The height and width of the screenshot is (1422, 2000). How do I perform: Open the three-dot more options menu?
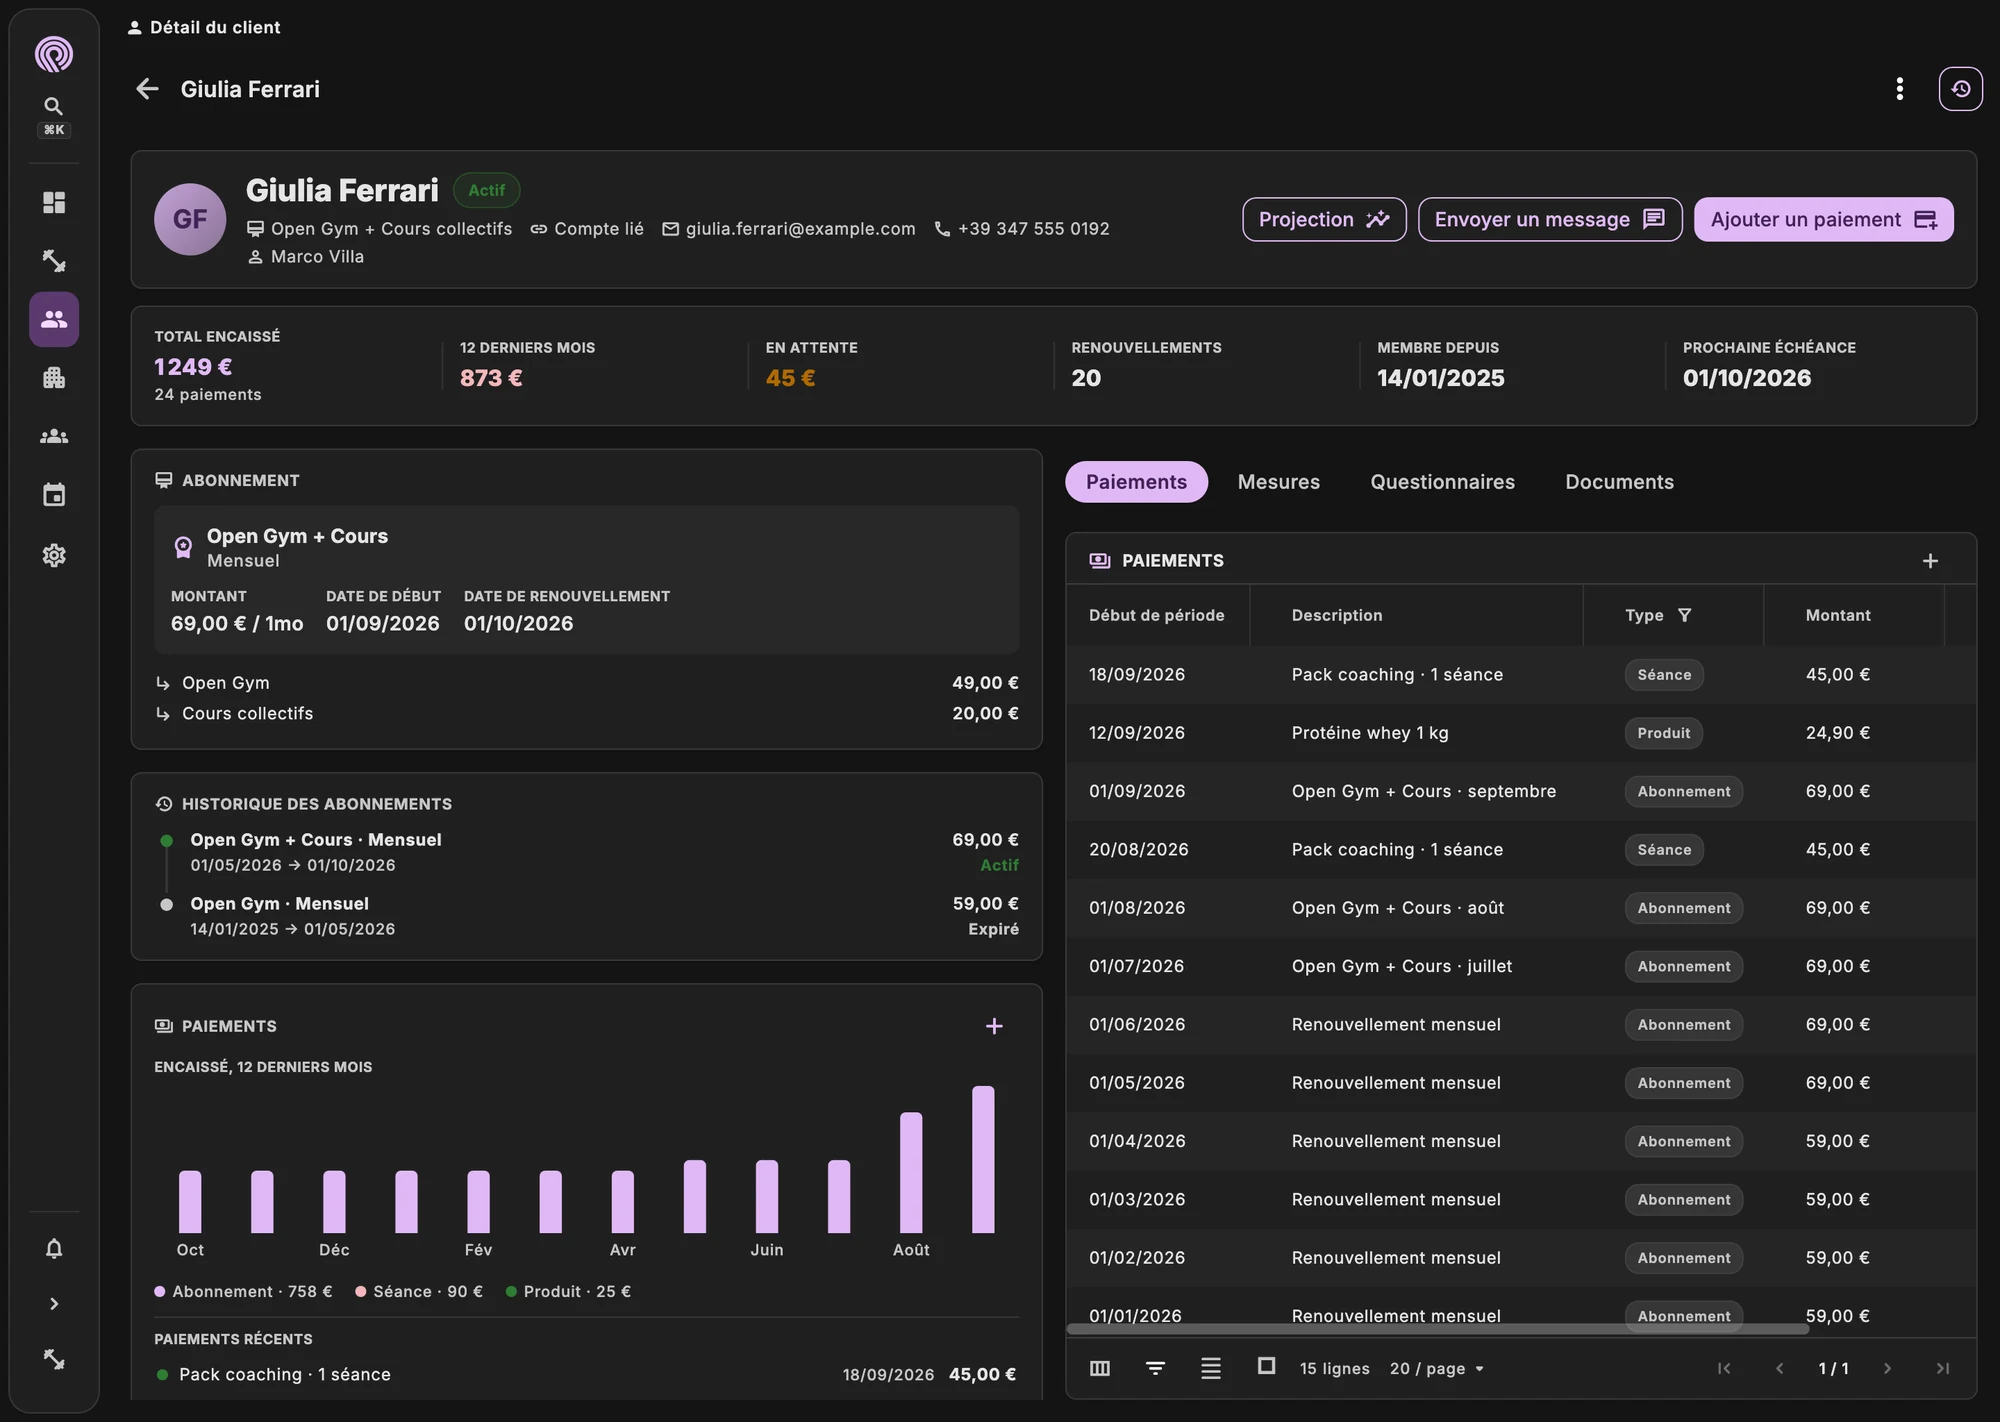[1899, 89]
